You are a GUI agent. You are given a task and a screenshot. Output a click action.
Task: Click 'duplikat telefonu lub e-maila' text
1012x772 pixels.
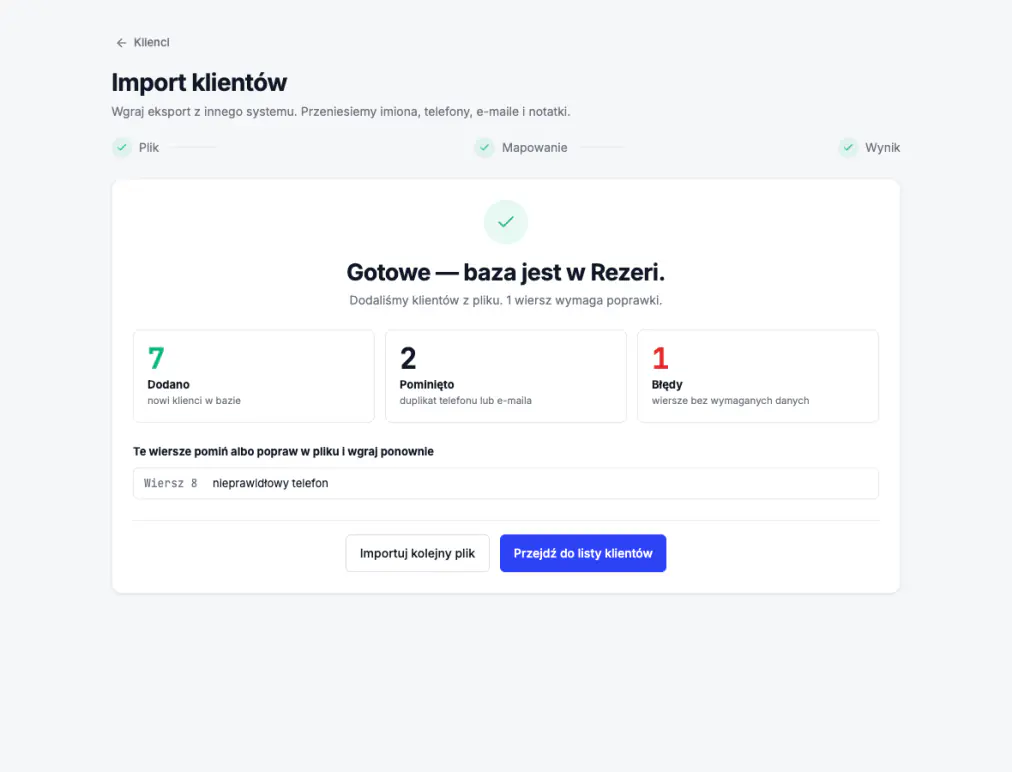pyautogui.click(x=465, y=400)
